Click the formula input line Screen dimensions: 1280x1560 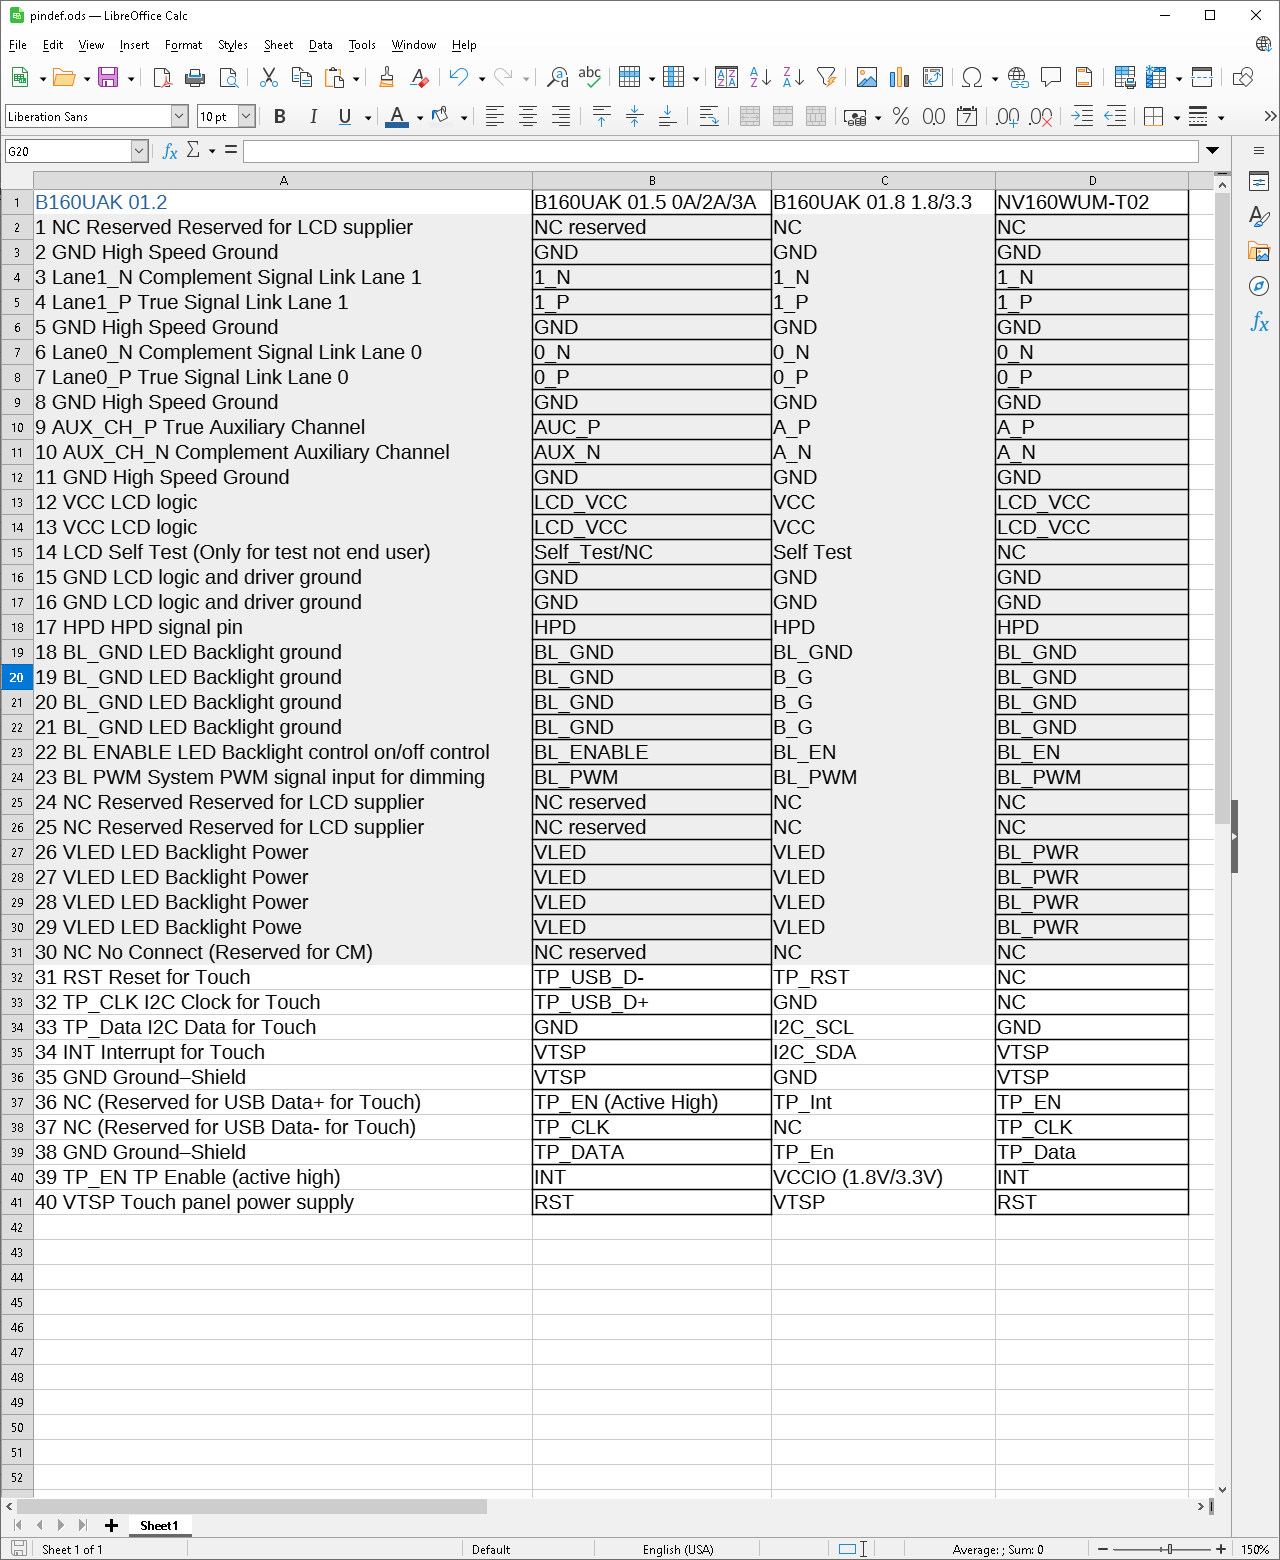pos(720,151)
